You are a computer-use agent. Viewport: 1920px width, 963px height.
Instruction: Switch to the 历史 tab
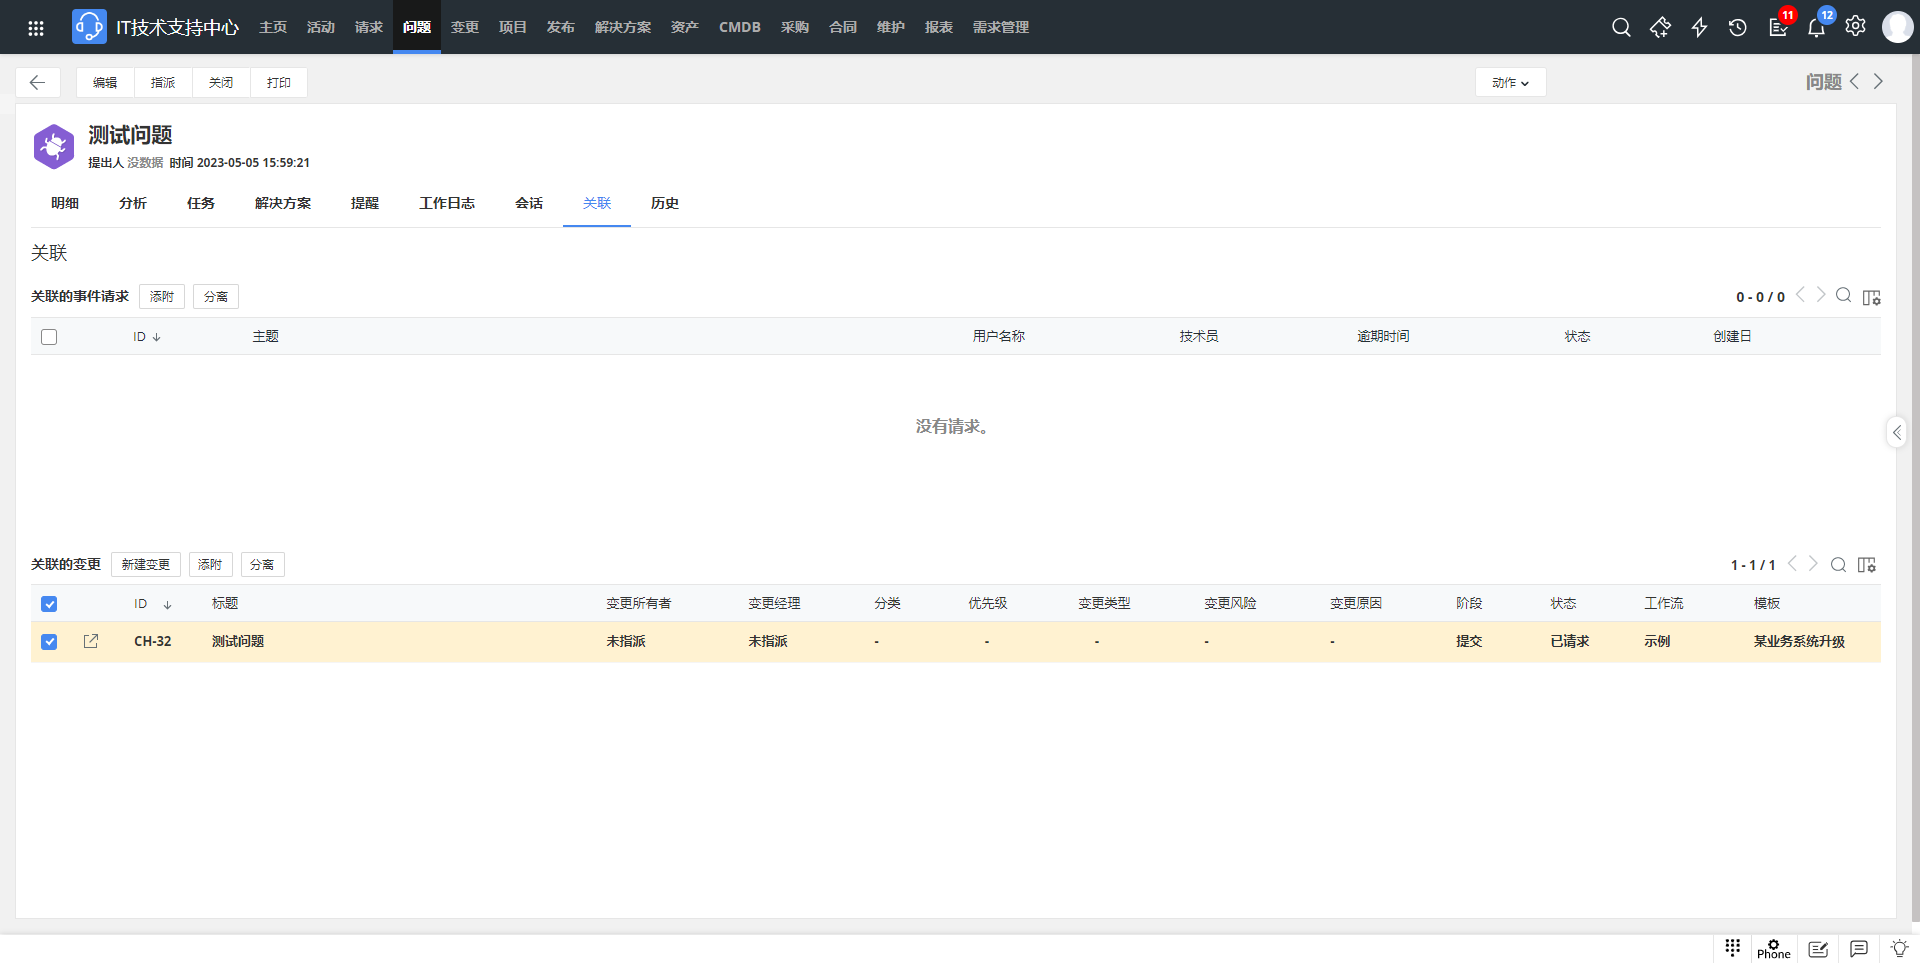pos(665,203)
